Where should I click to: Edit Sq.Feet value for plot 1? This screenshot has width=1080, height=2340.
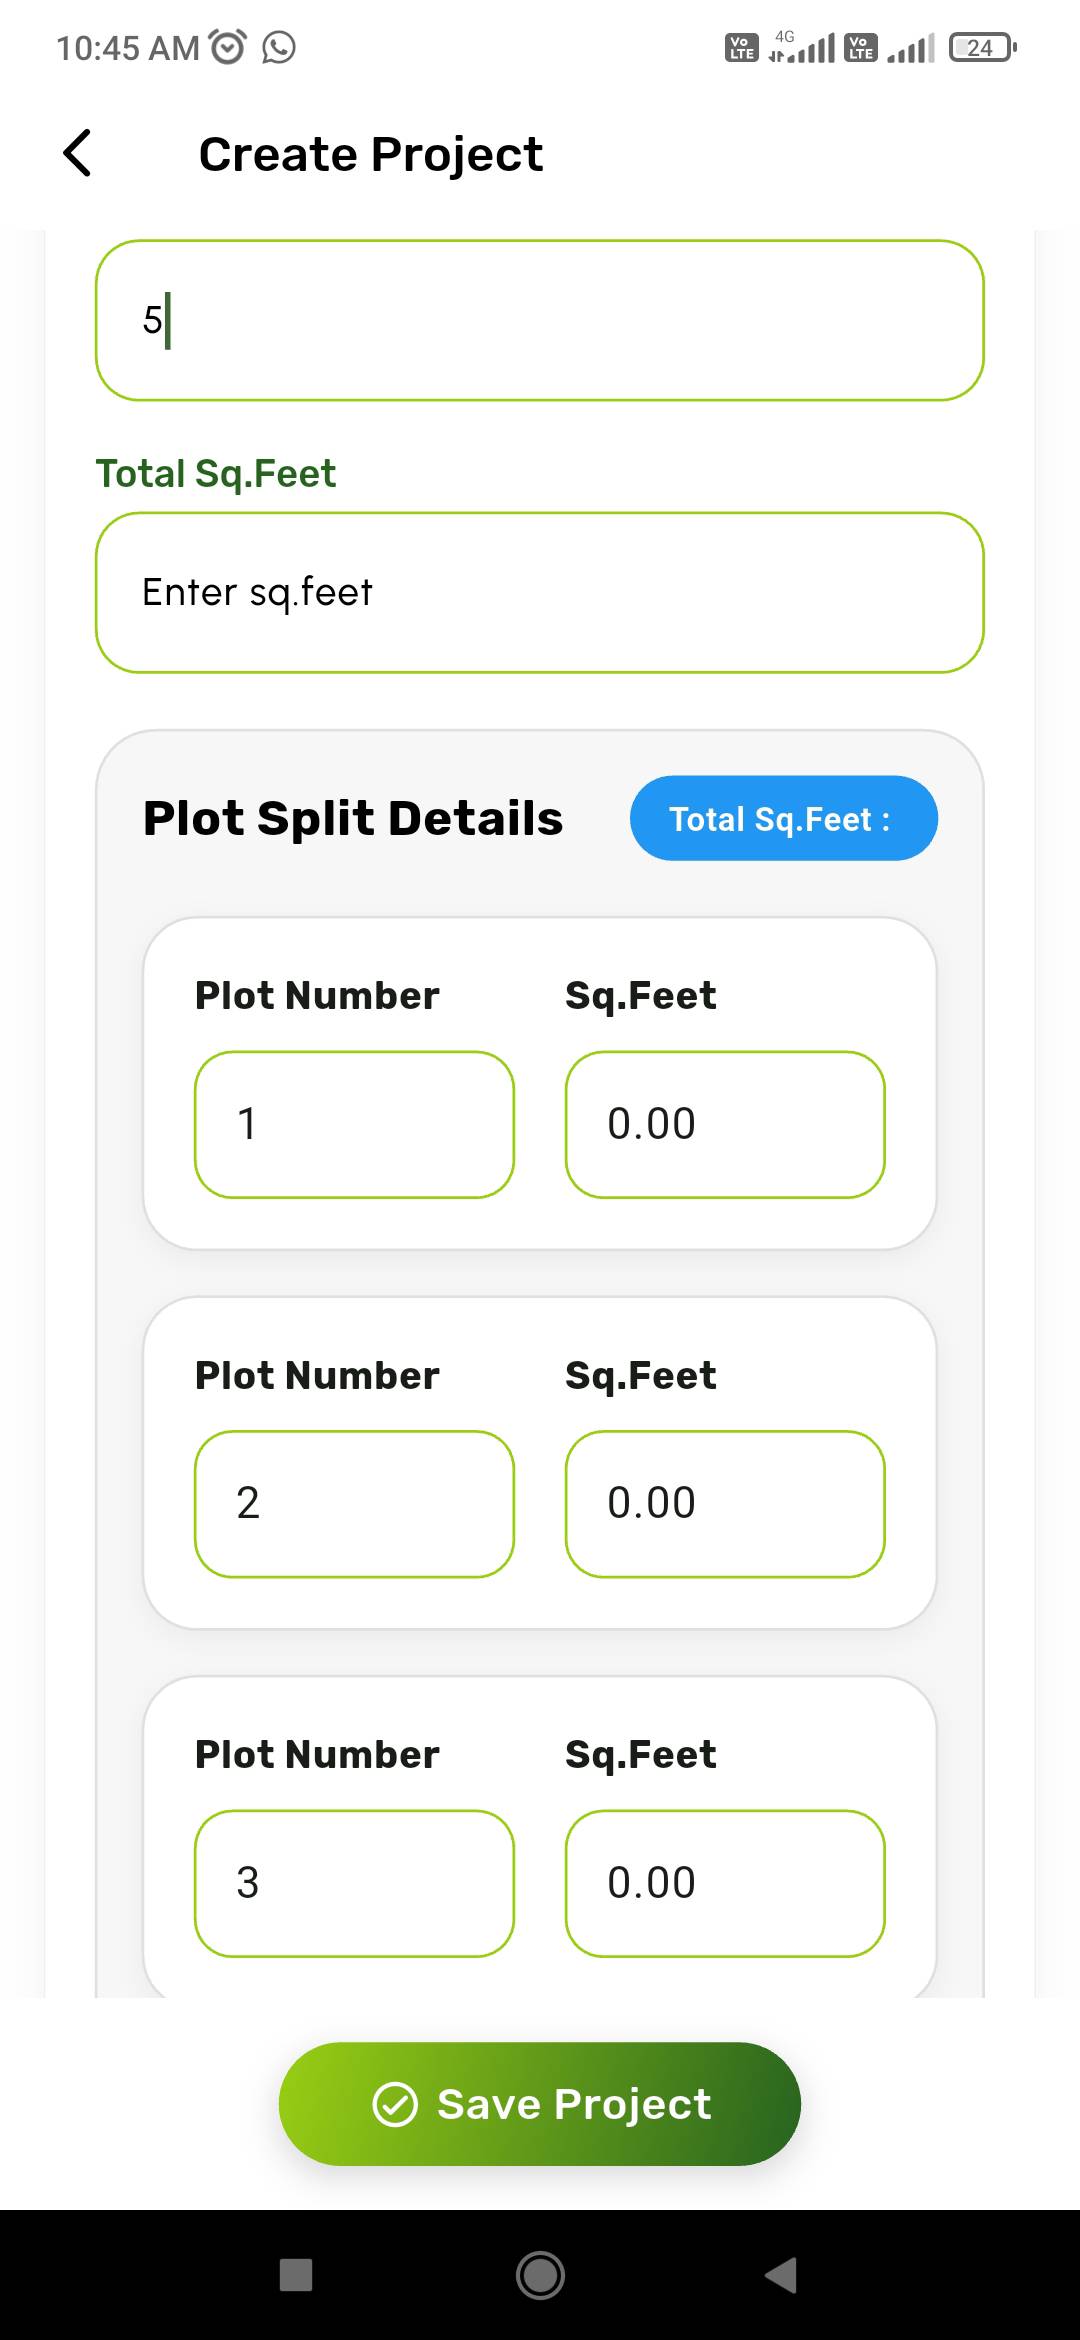click(x=725, y=1124)
